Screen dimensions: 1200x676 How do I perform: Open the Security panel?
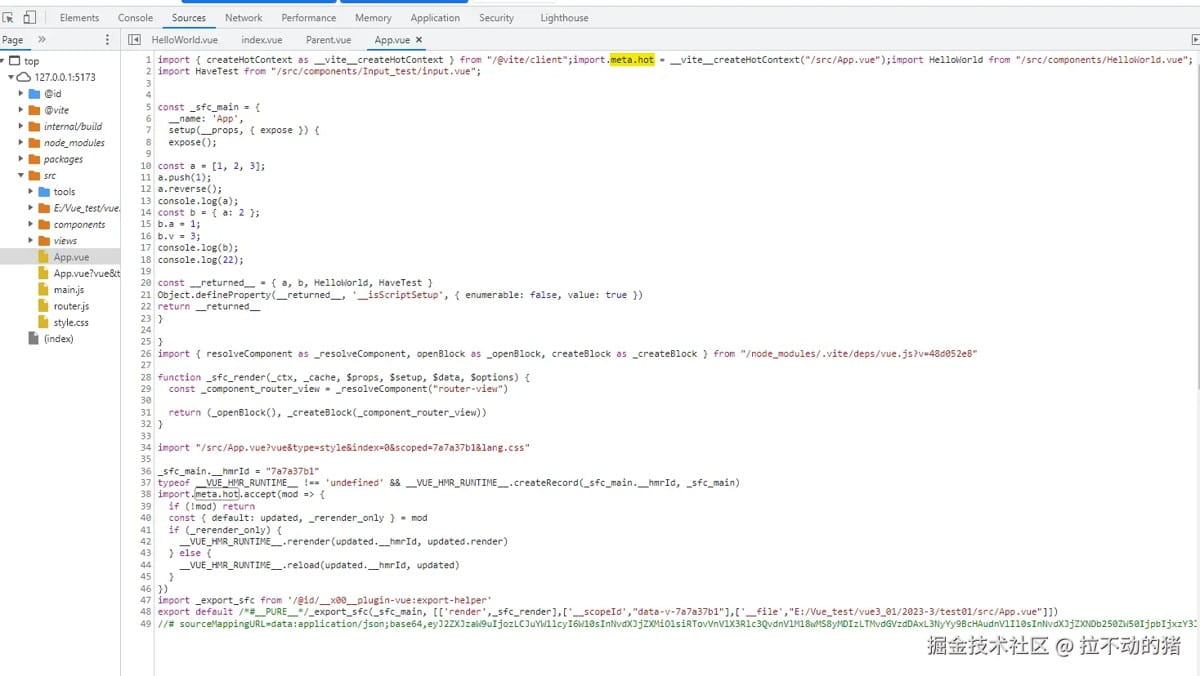pyautogui.click(x=496, y=17)
